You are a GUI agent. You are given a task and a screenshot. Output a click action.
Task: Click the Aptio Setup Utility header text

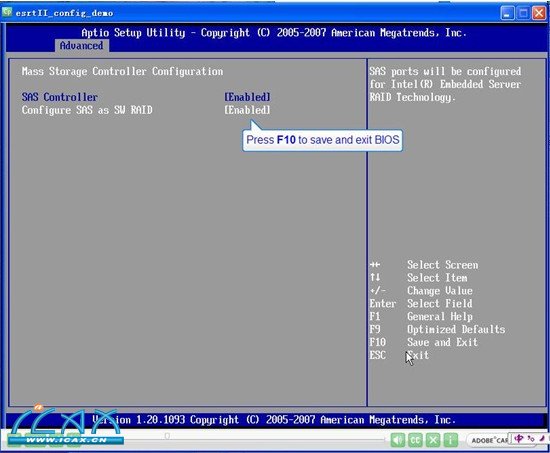click(x=274, y=33)
